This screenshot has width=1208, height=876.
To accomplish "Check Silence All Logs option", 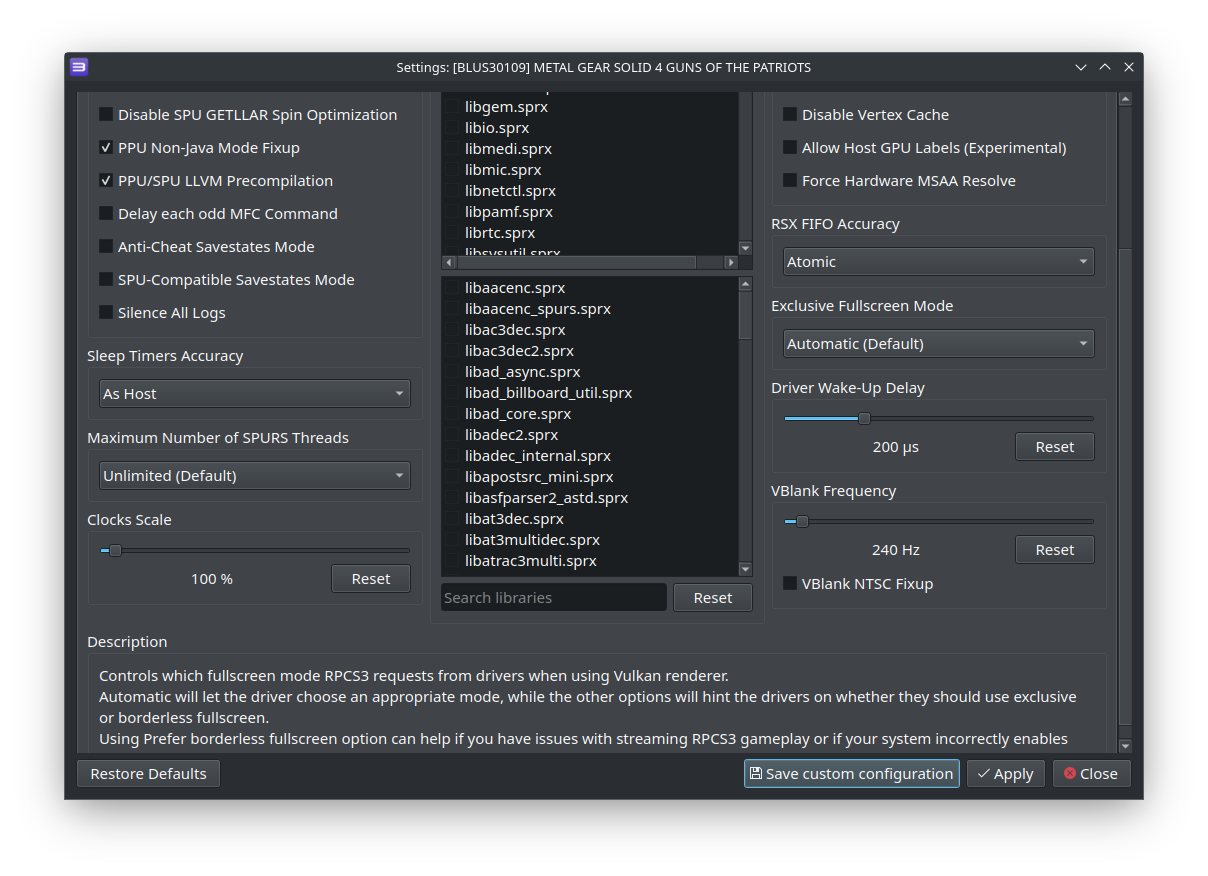I will [106, 313].
